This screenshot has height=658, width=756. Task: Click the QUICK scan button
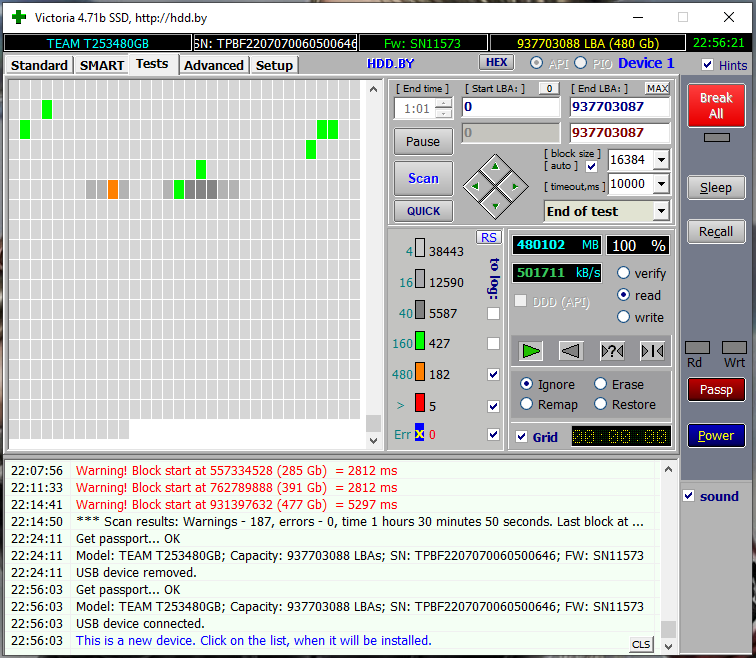(x=423, y=211)
